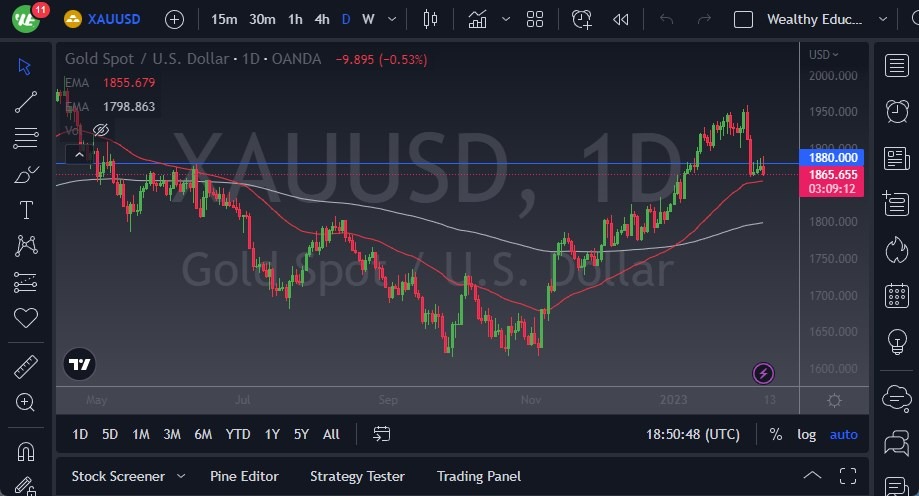Select the text annotation tool
919x496 pixels.
click(26, 210)
